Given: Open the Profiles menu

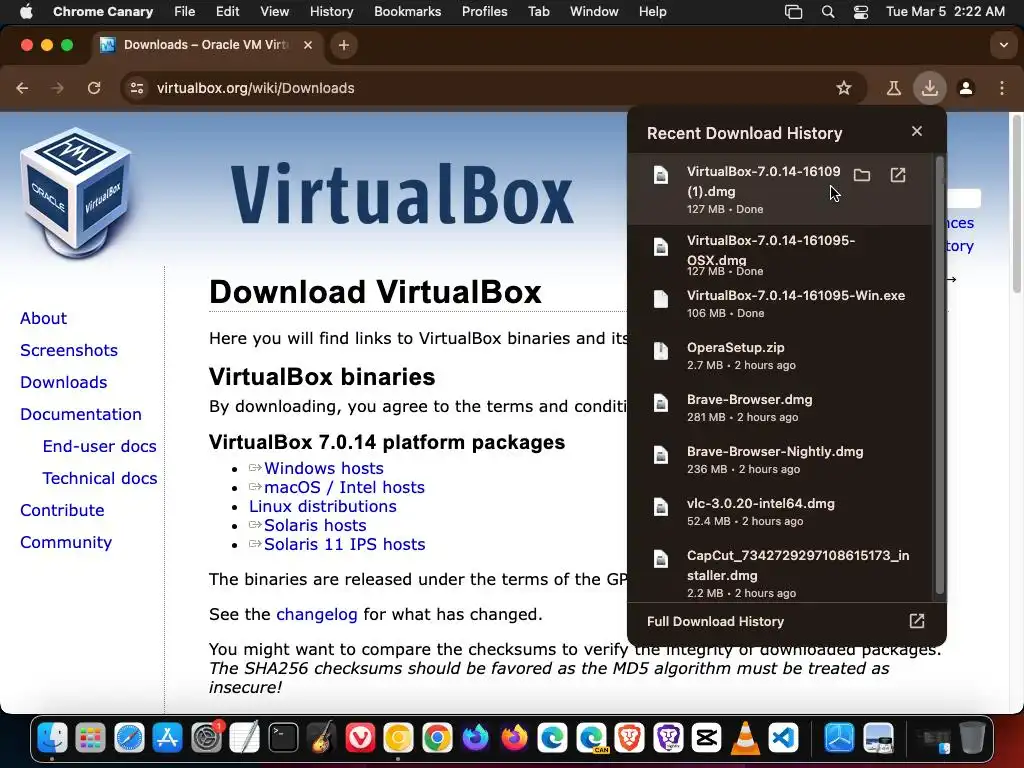Looking at the screenshot, I should (484, 11).
